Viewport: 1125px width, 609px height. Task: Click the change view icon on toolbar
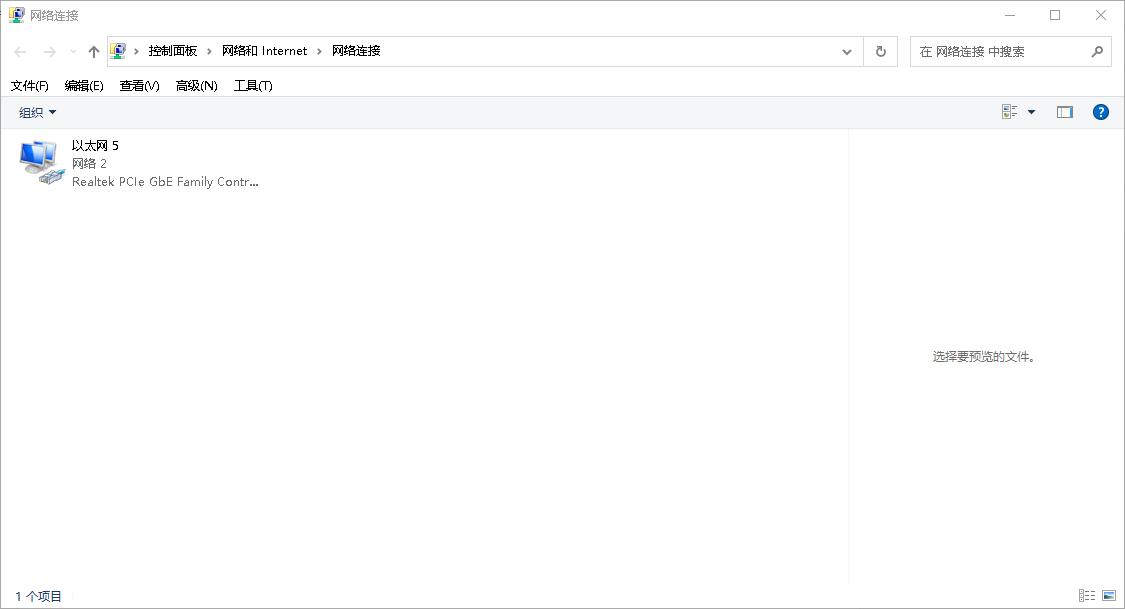(x=1008, y=111)
